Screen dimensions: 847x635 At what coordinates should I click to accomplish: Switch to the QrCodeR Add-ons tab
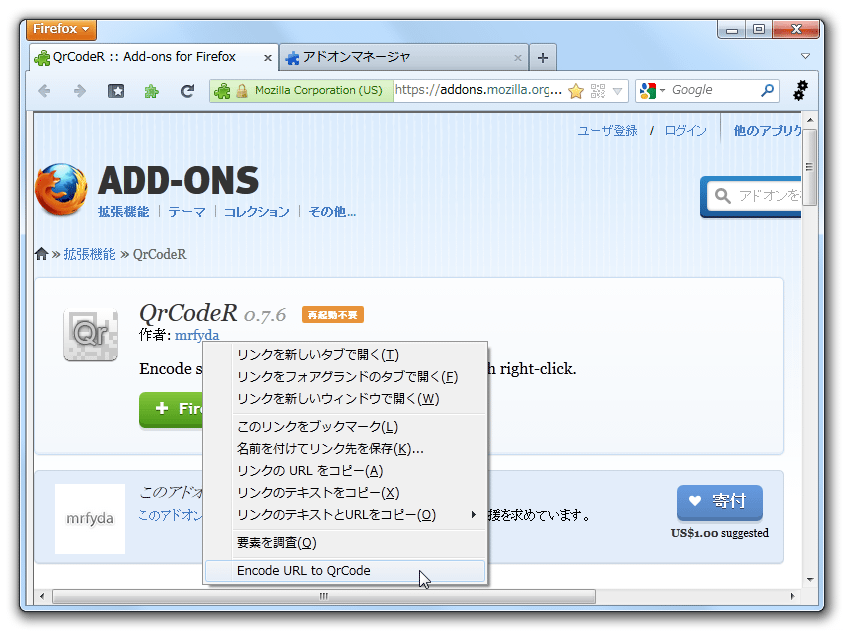pos(154,57)
